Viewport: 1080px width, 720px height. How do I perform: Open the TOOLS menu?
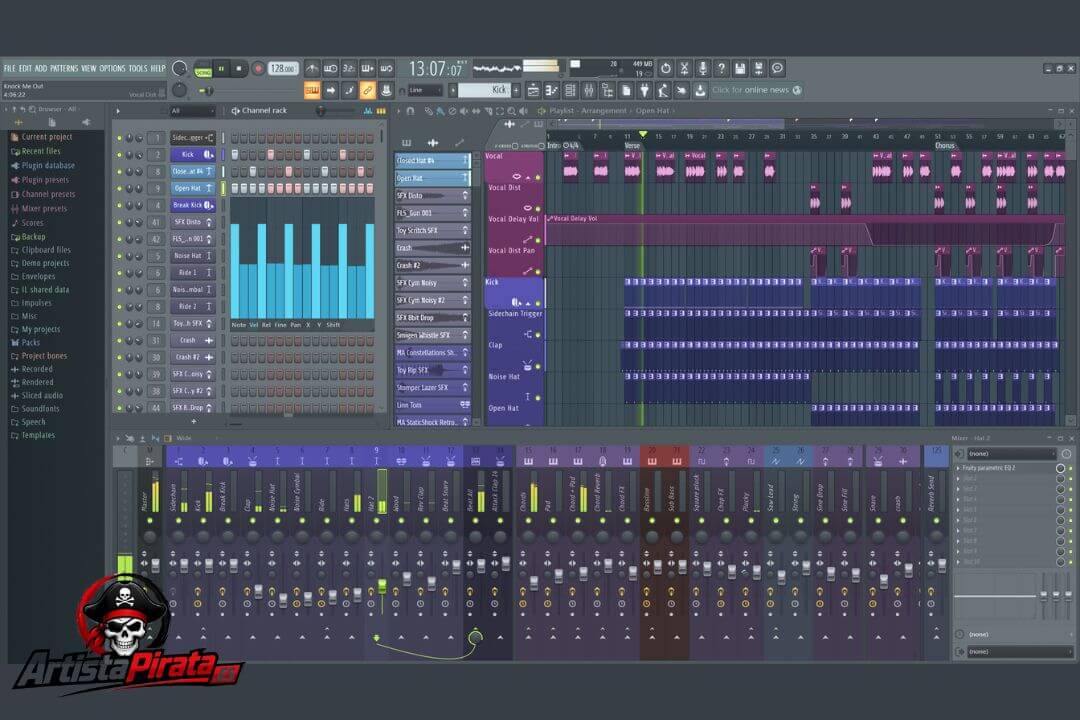point(138,68)
